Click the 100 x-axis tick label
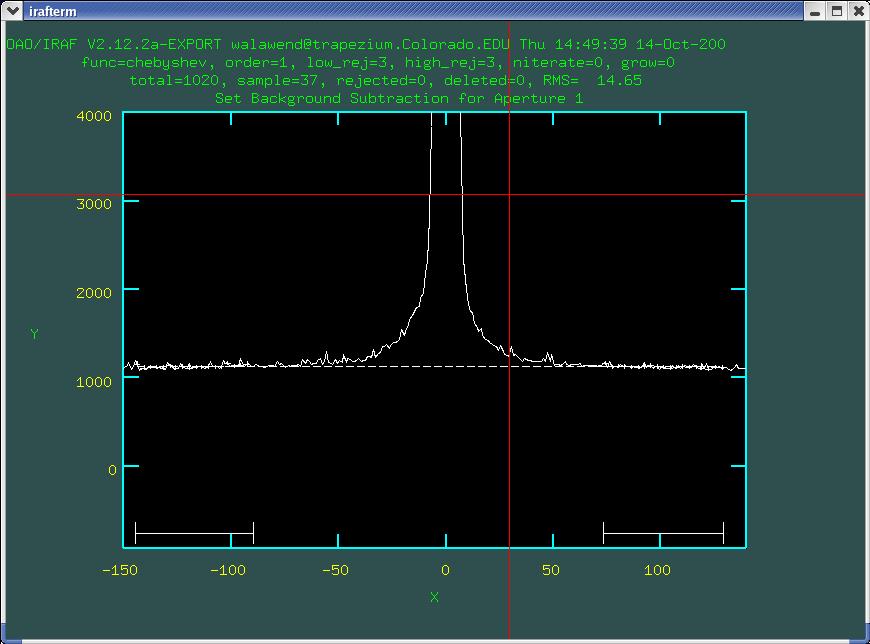 pyautogui.click(x=657, y=570)
